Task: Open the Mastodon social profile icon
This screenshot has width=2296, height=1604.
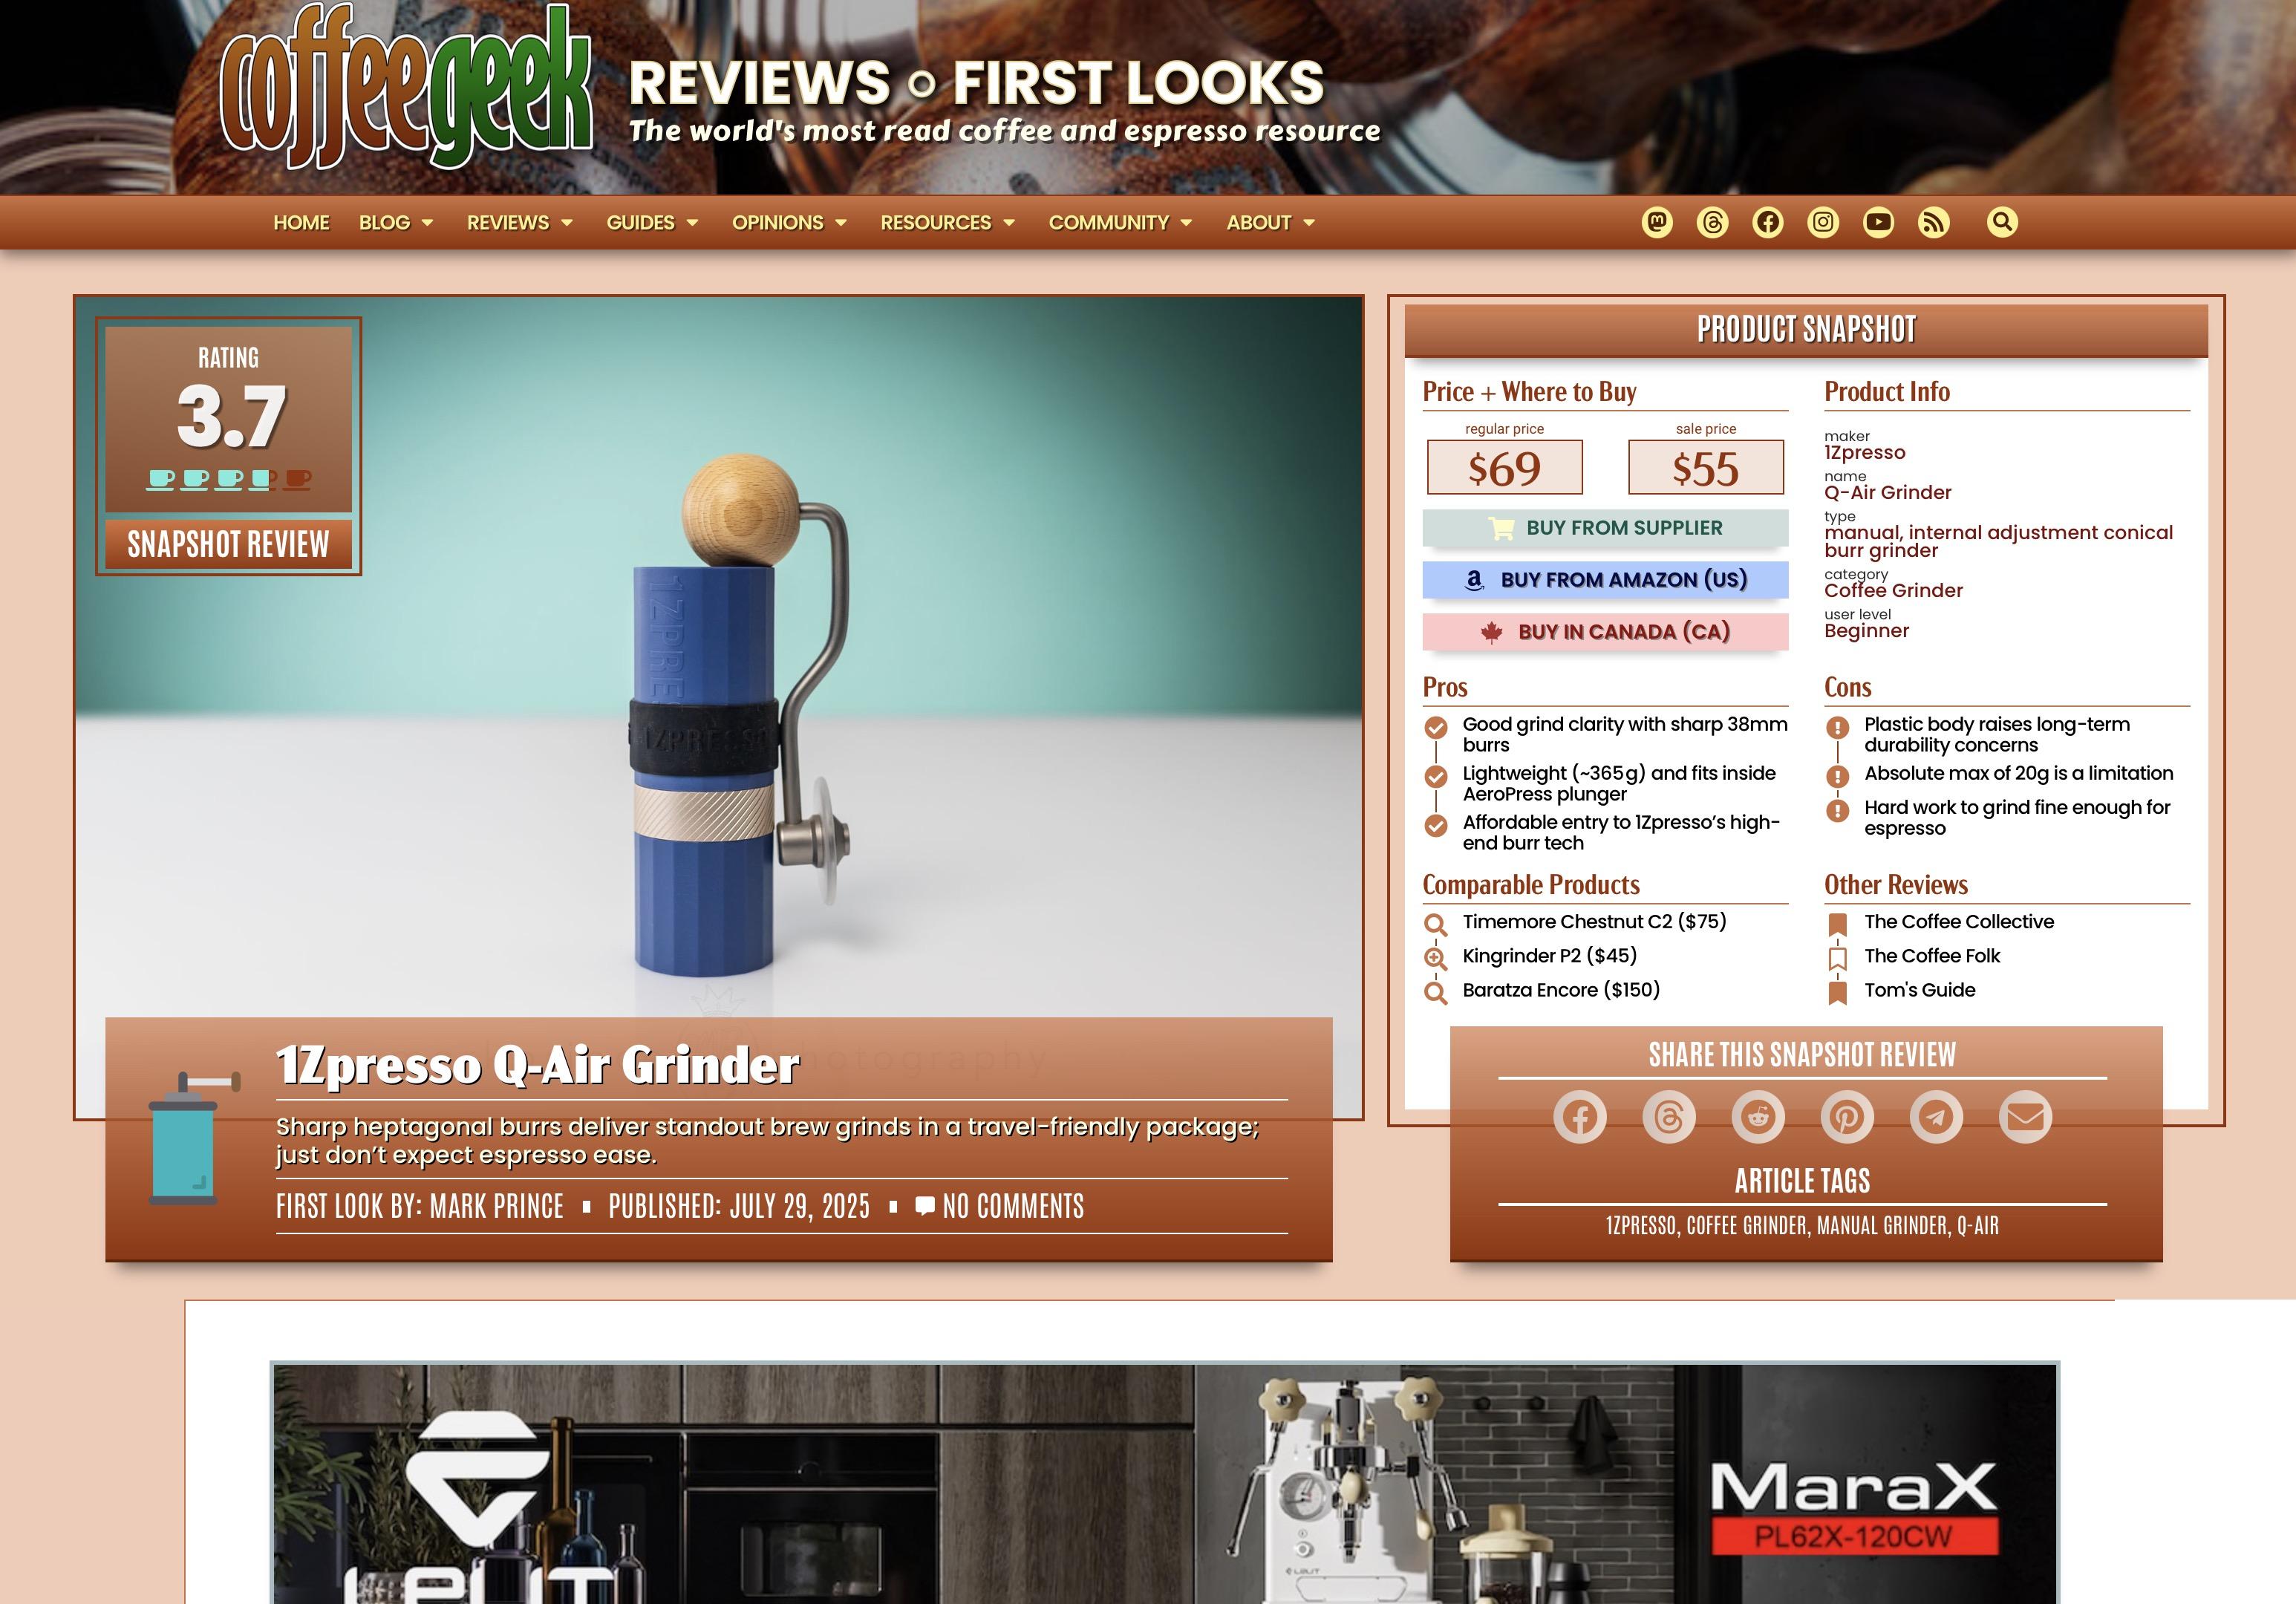Action: click(1657, 222)
